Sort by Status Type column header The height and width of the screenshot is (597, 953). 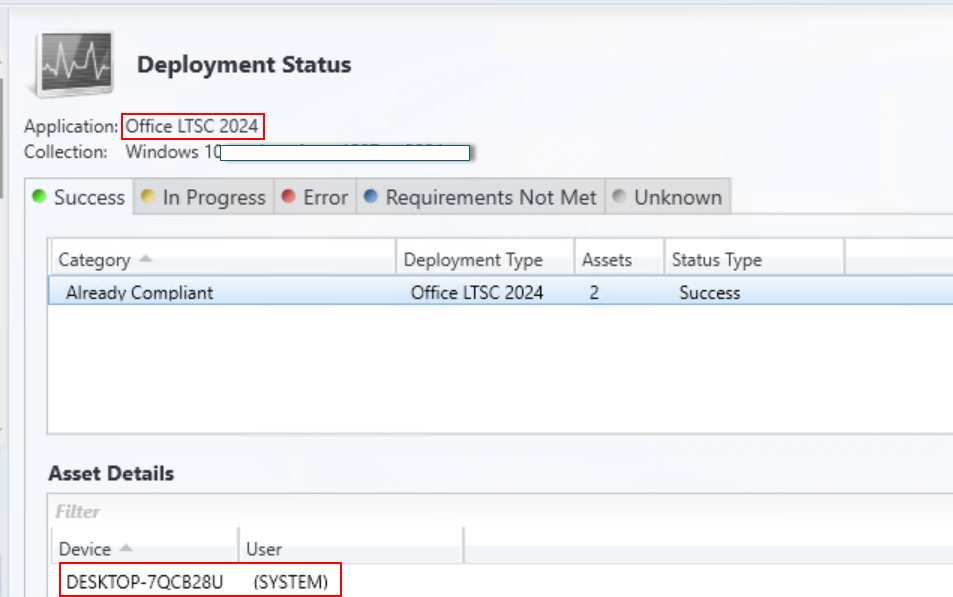tap(716, 260)
